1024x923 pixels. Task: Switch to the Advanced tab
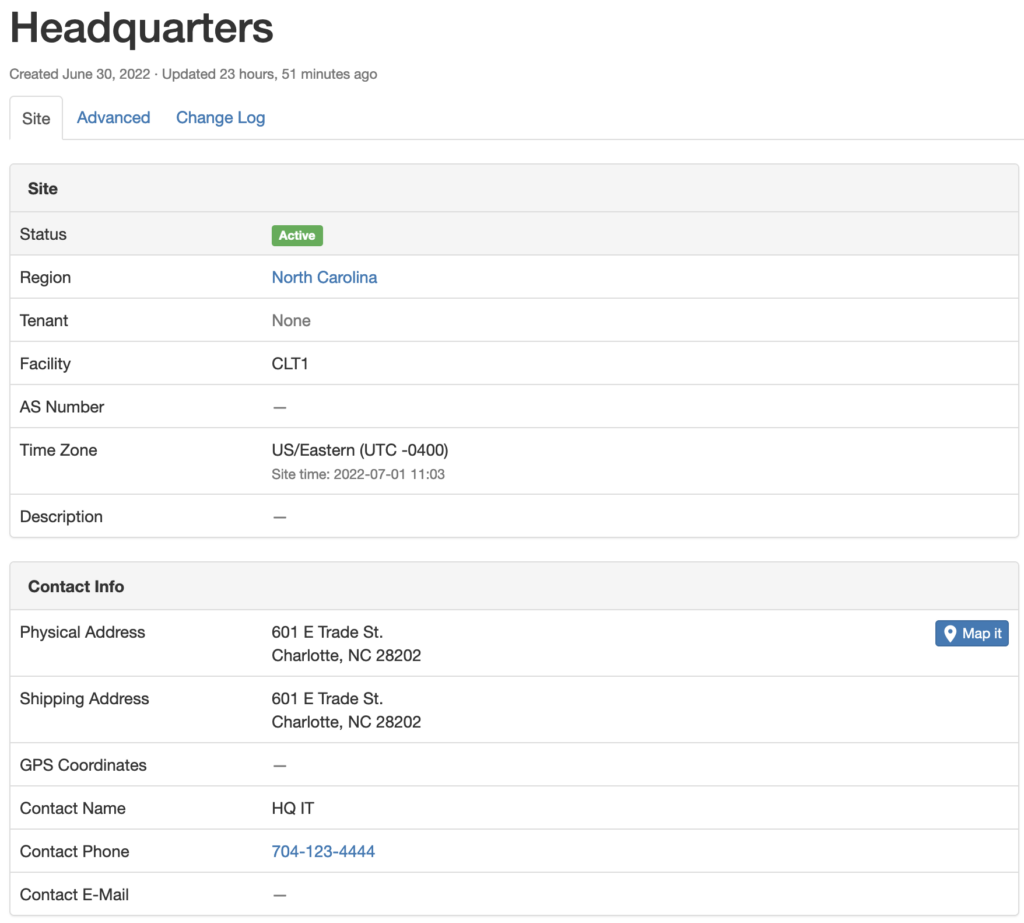coord(114,118)
